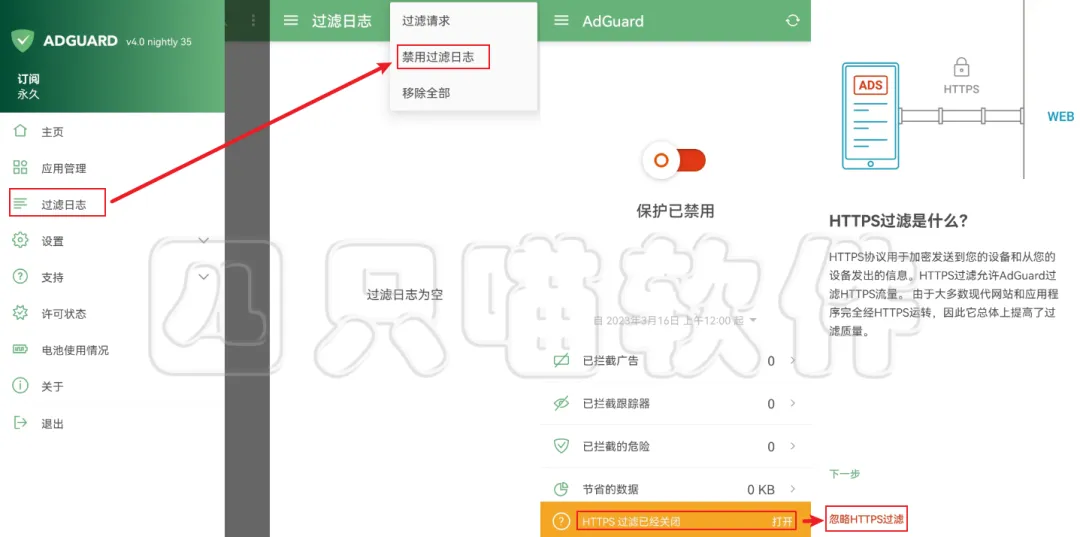The height and width of the screenshot is (537, 1080).
Task: Click the 订阅 永久 subscription status
Action: 28,87
